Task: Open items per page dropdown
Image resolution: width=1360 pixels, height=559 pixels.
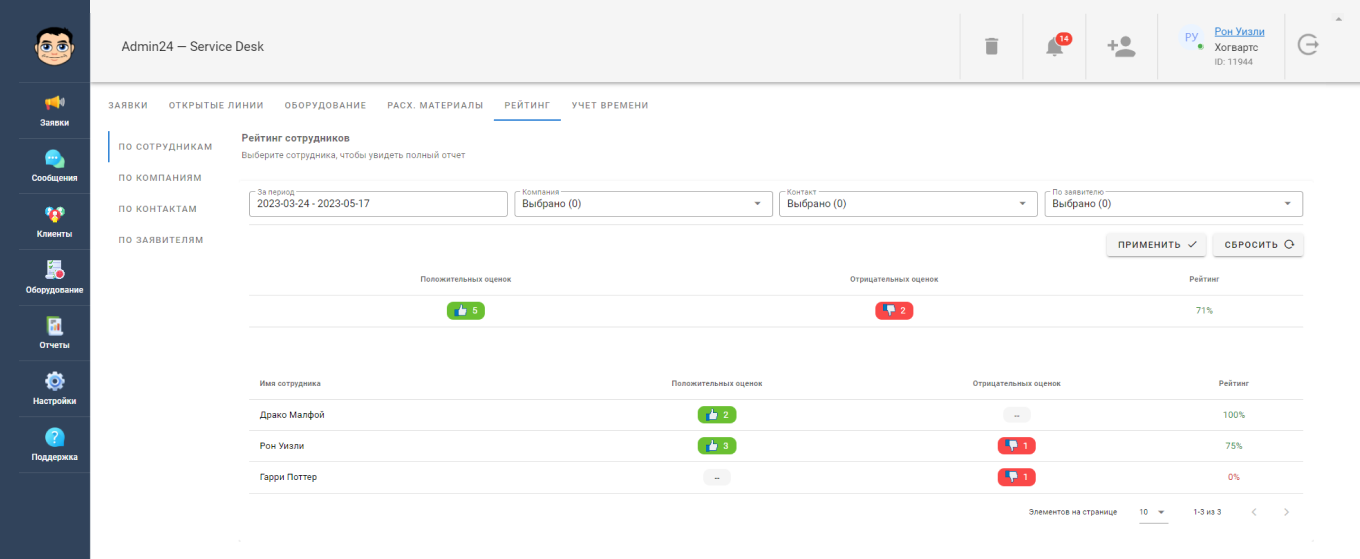Action: [x=1153, y=512]
